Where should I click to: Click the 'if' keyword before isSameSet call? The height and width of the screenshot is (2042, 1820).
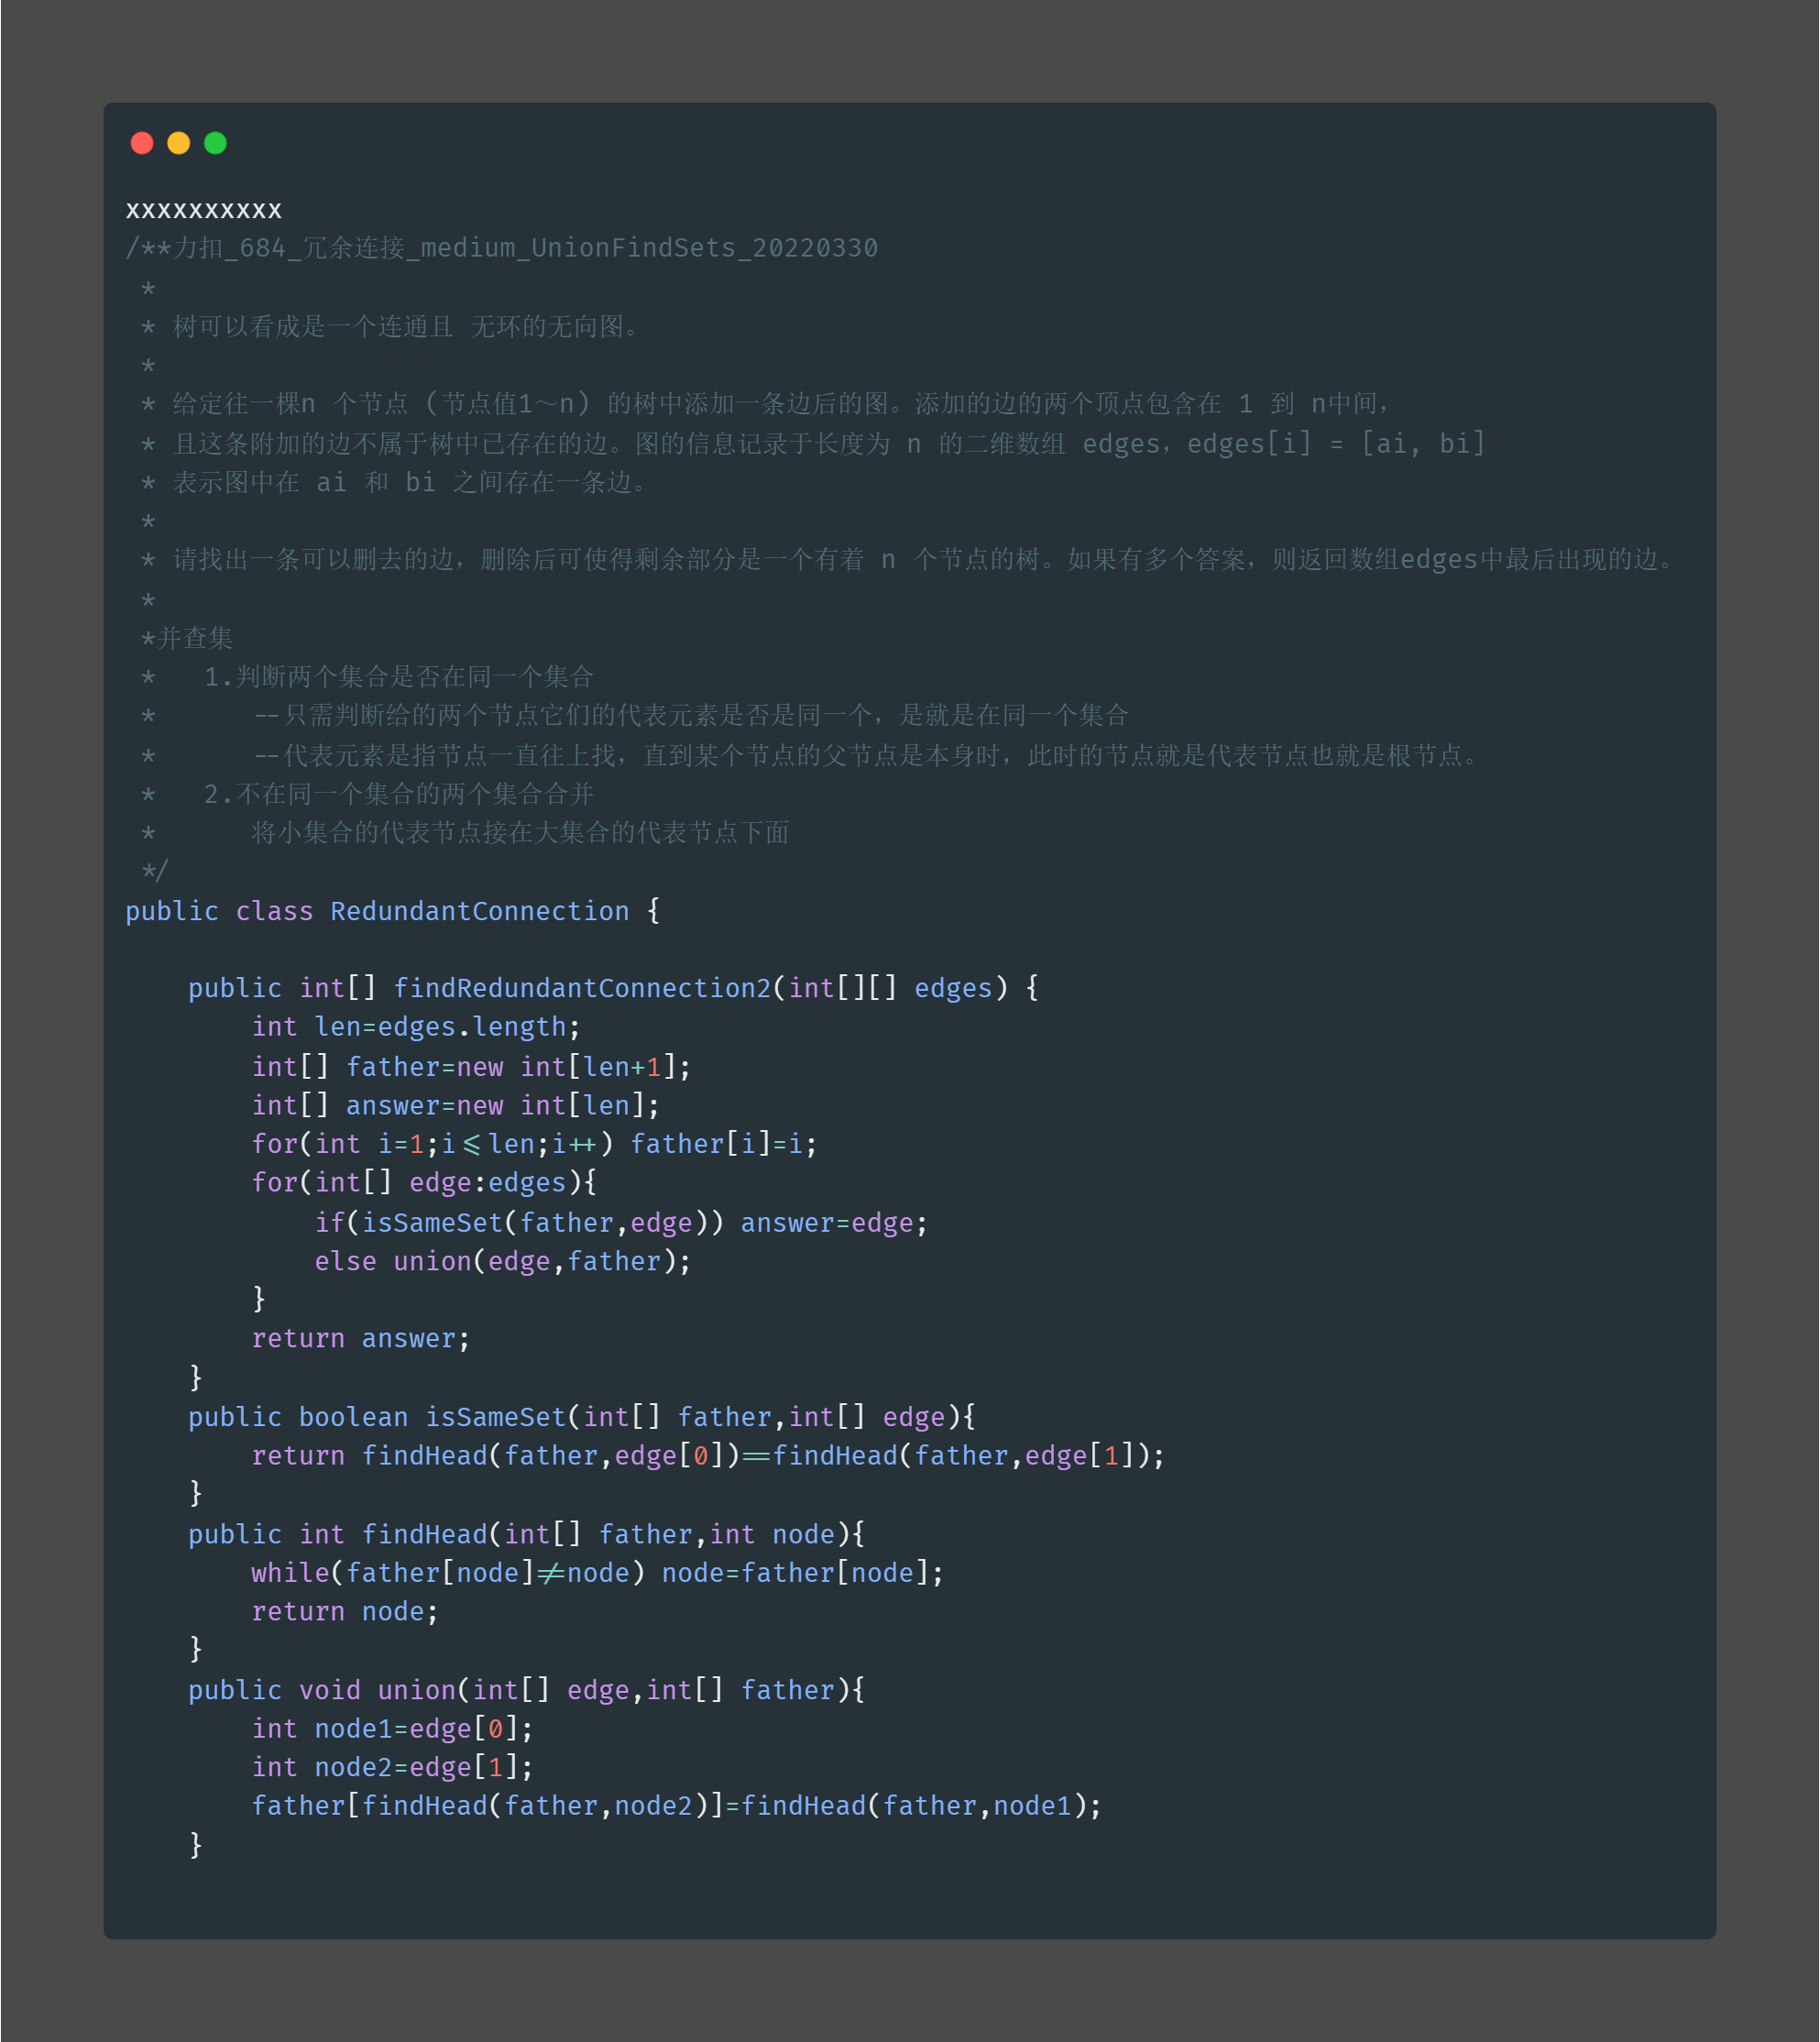click(329, 1223)
